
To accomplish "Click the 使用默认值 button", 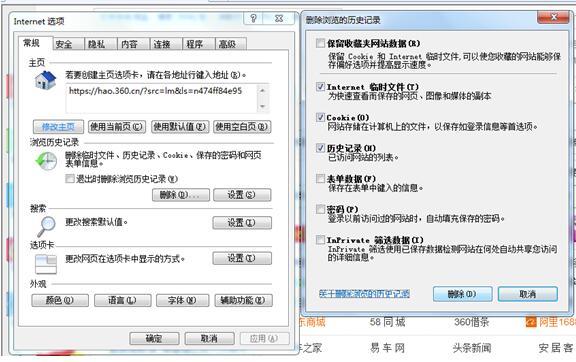I will click(180, 127).
